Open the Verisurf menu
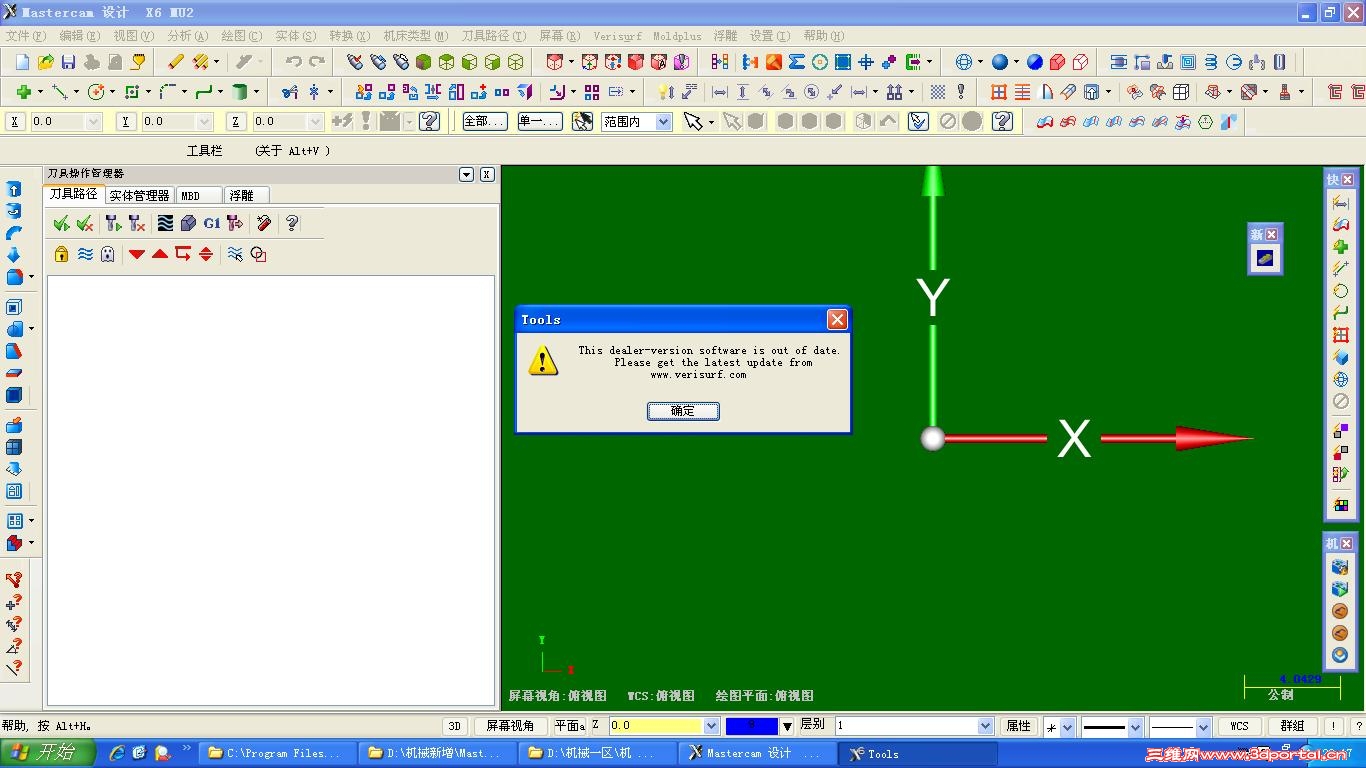 618,36
